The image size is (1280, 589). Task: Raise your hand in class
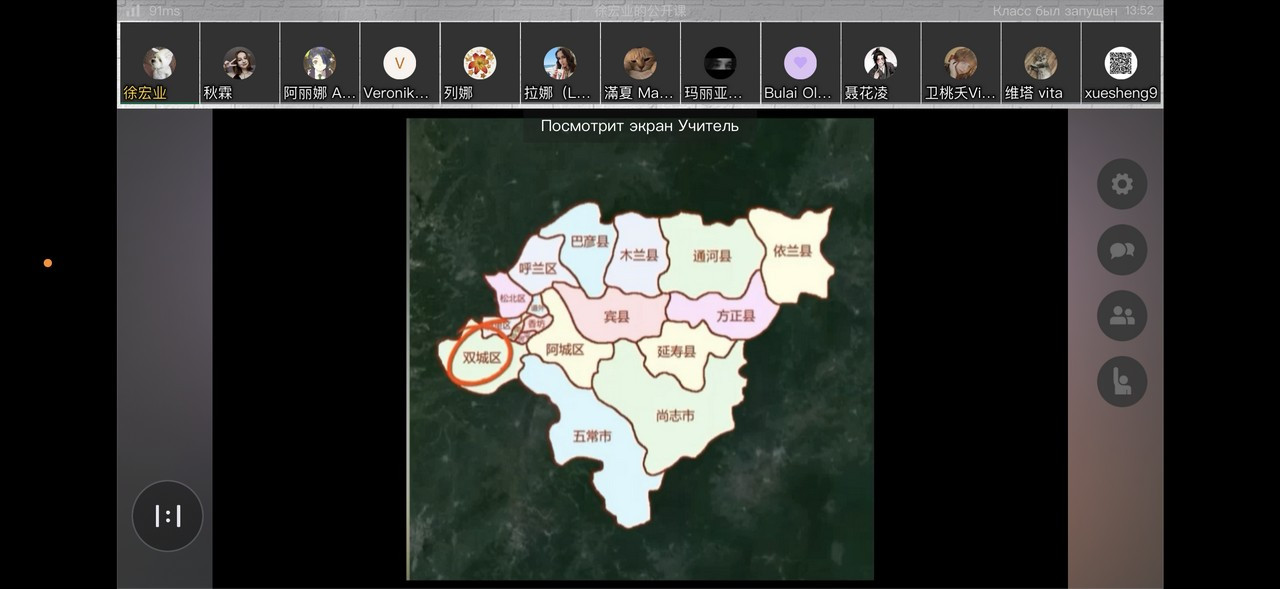(1121, 382)
